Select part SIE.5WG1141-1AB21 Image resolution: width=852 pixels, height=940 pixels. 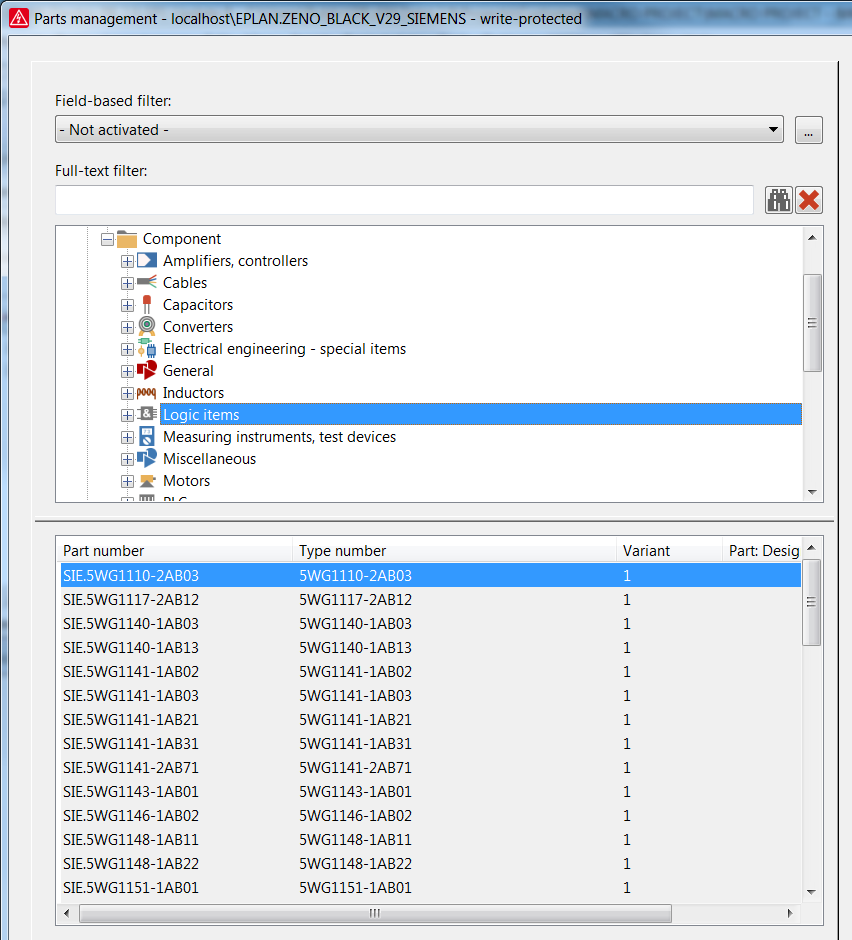[x=131, y=719]
